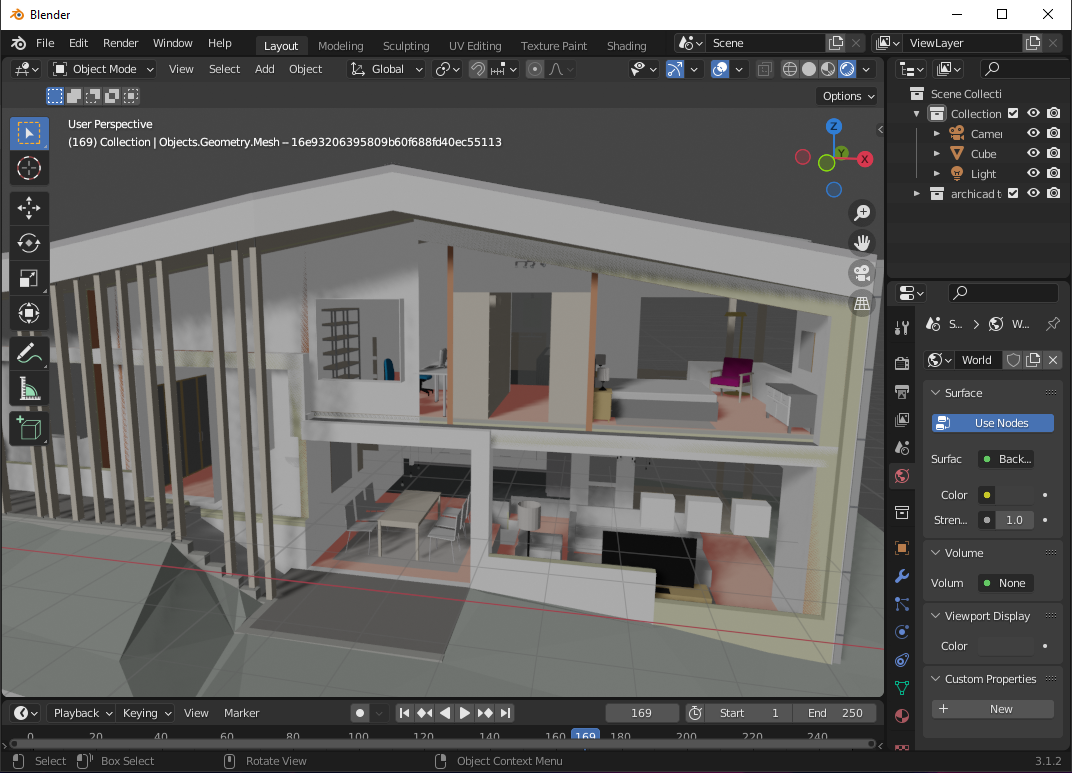Viewport: 1072px width, 773px height.
Task: Toggle proportional editing
Action: click(x=535, y=69)
